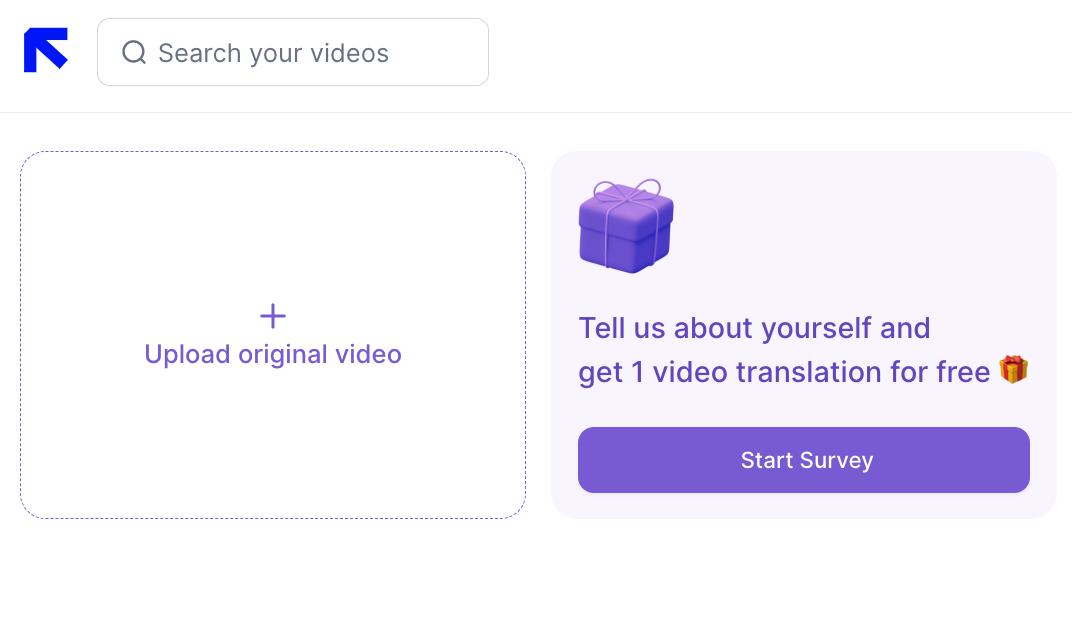Click the blue arrow logo icon
Viewport: 1072px width, 638px height.
tap(46, 50)
